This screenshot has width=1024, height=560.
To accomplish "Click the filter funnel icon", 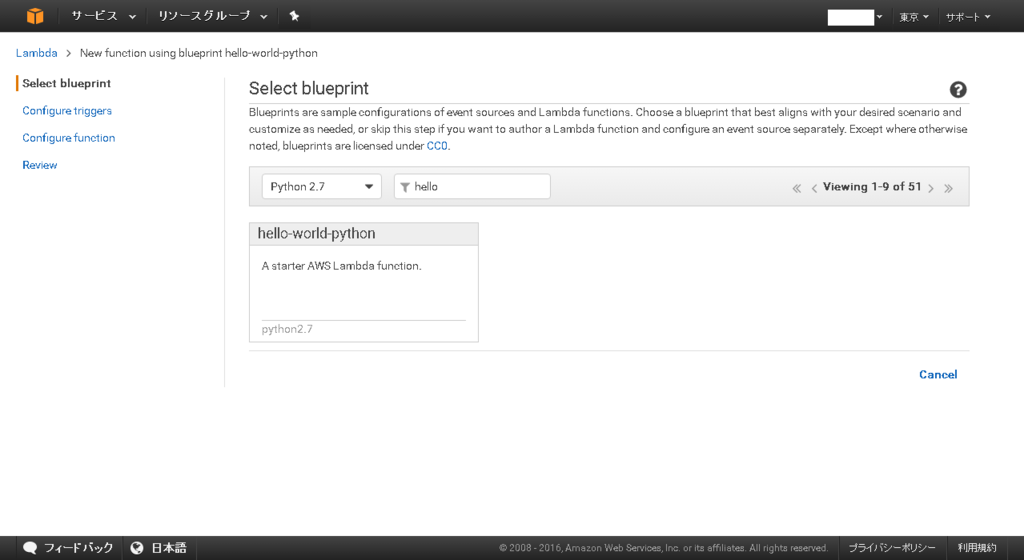I will tap(405, 187).
